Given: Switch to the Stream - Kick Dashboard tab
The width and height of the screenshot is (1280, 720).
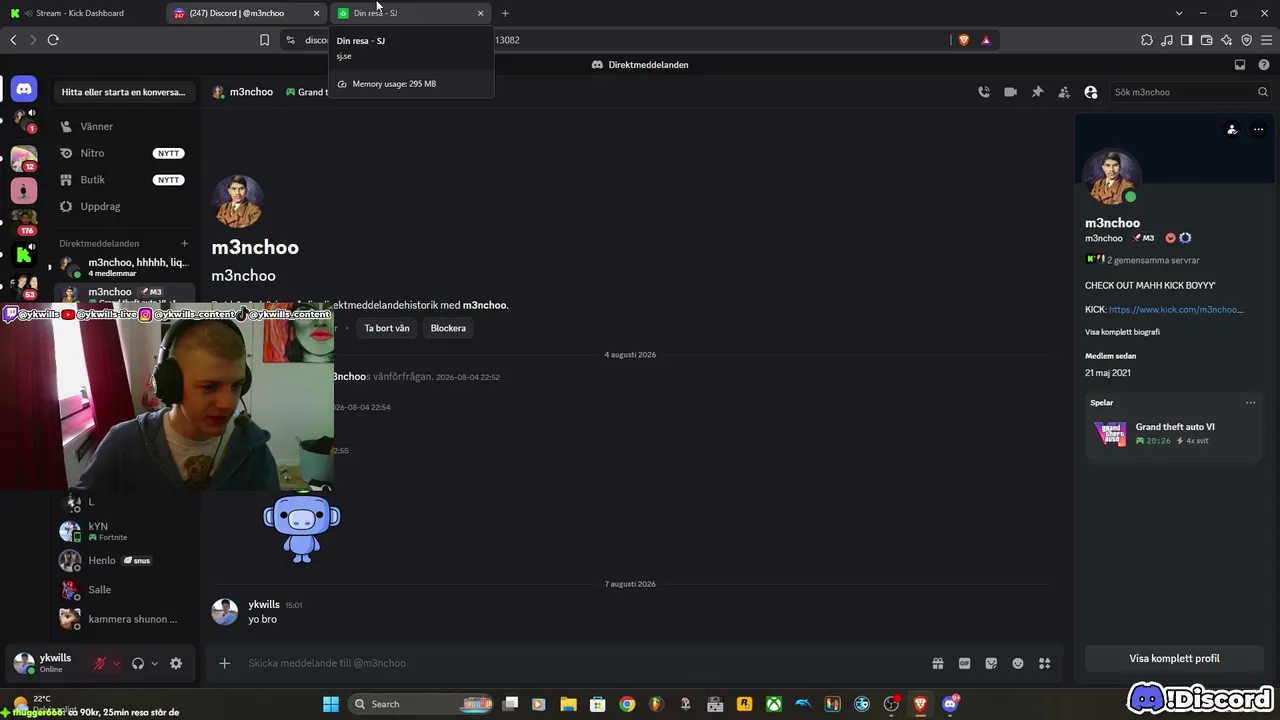Looking at the screenshot, I should [81, 13].
